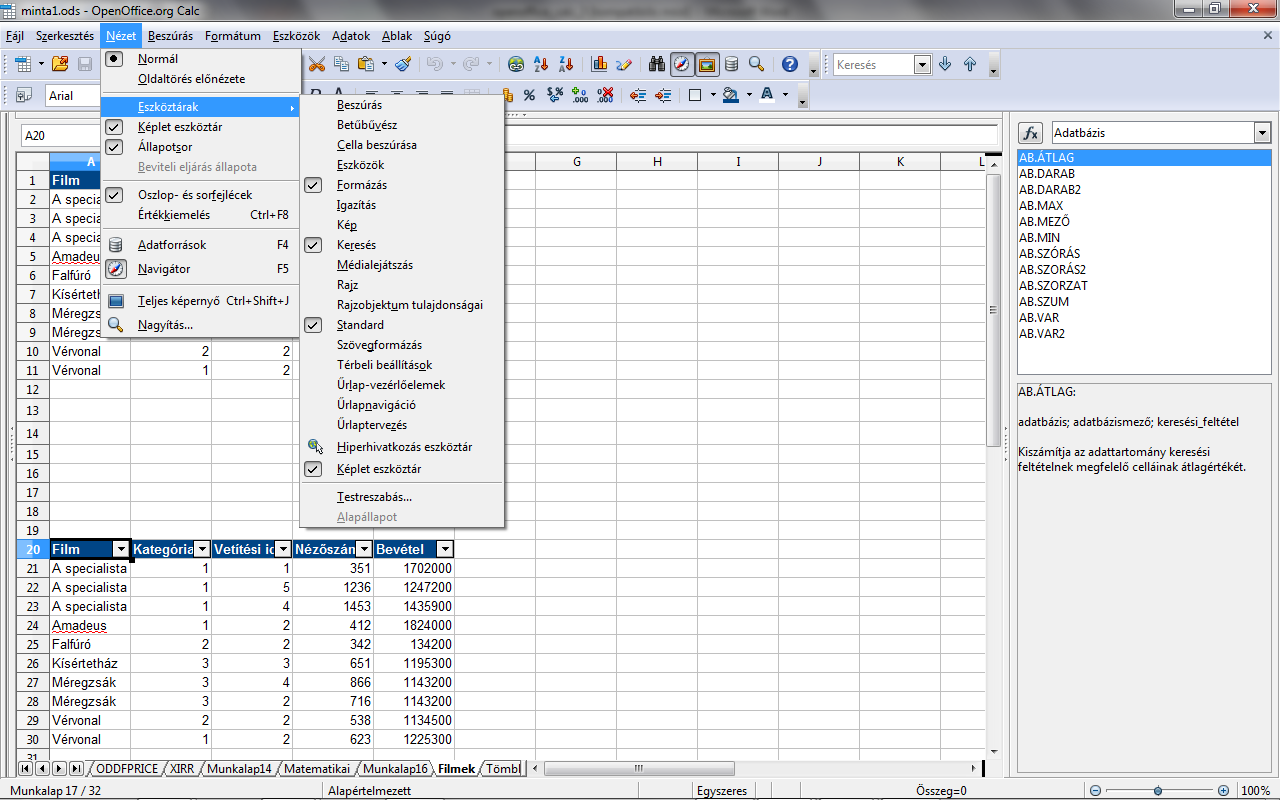1280x800 pixels.
Task: Click the Paste clipboard icon
Action: [365, 64]
